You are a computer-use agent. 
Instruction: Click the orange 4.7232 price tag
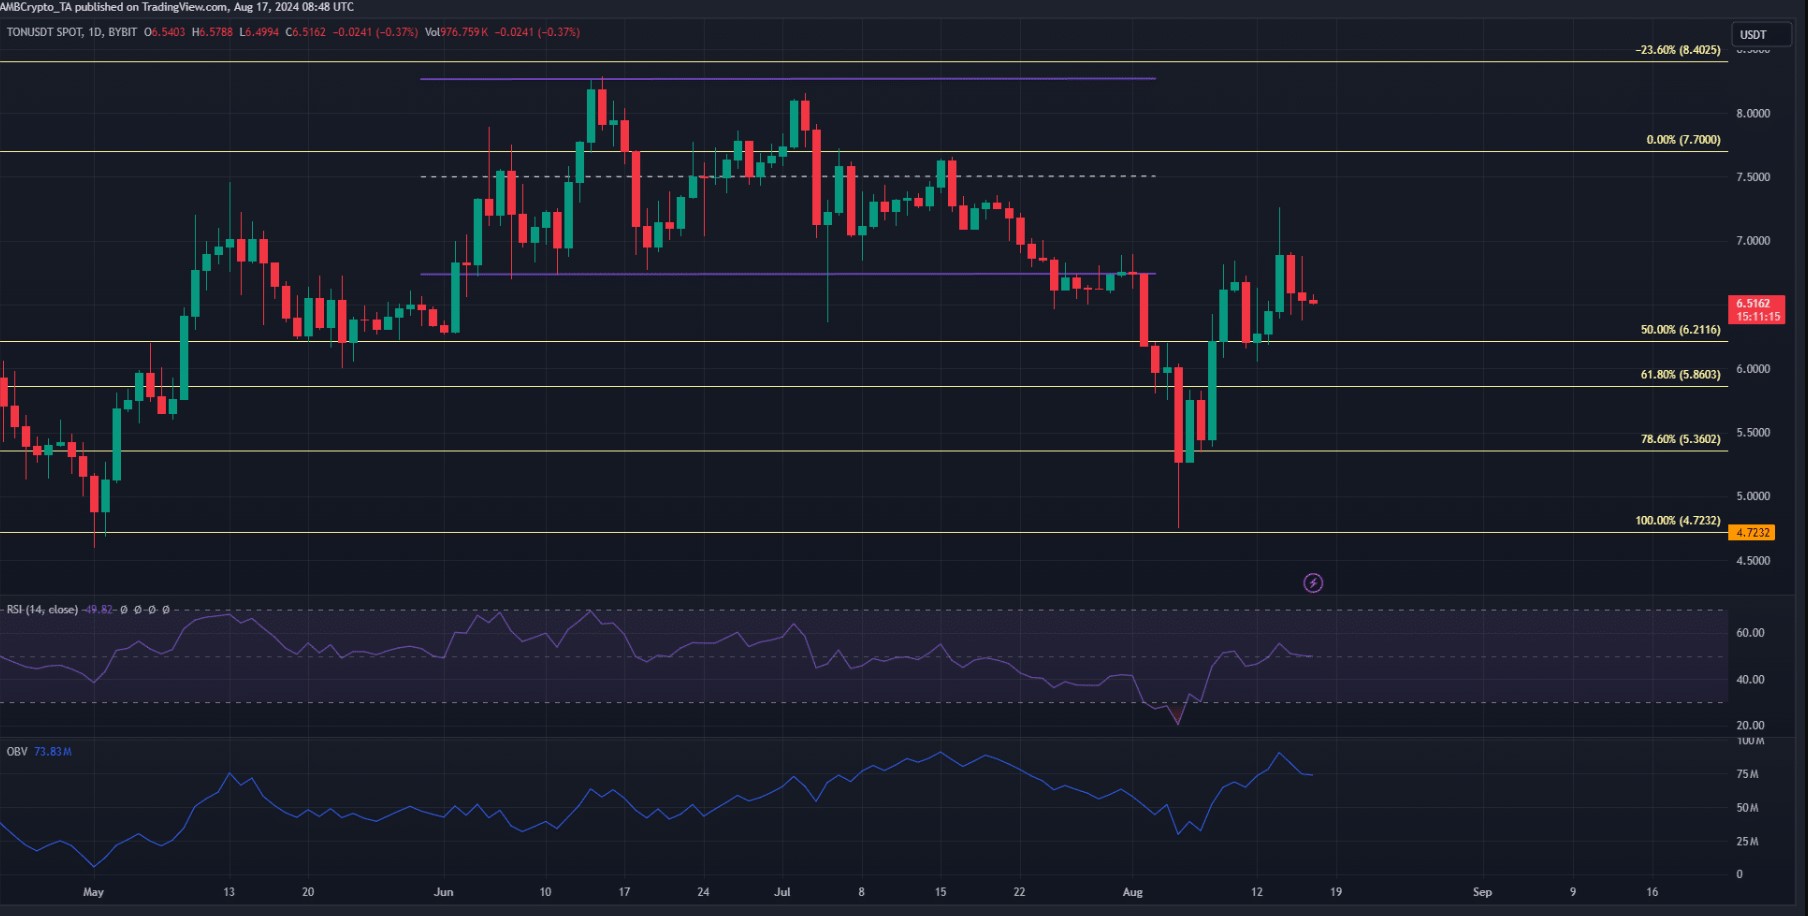tap(1752, 532)
